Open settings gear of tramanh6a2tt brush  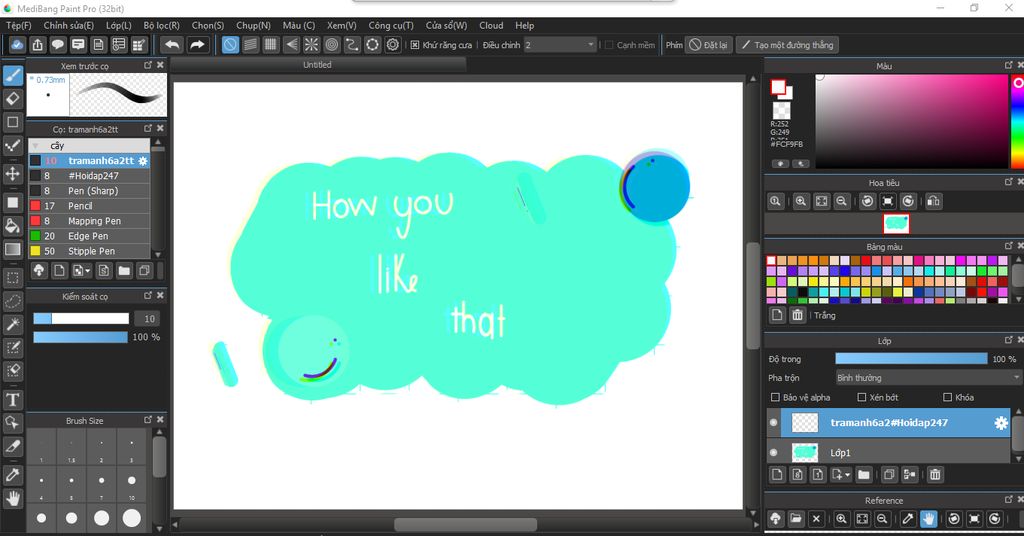tap(143, 161)
